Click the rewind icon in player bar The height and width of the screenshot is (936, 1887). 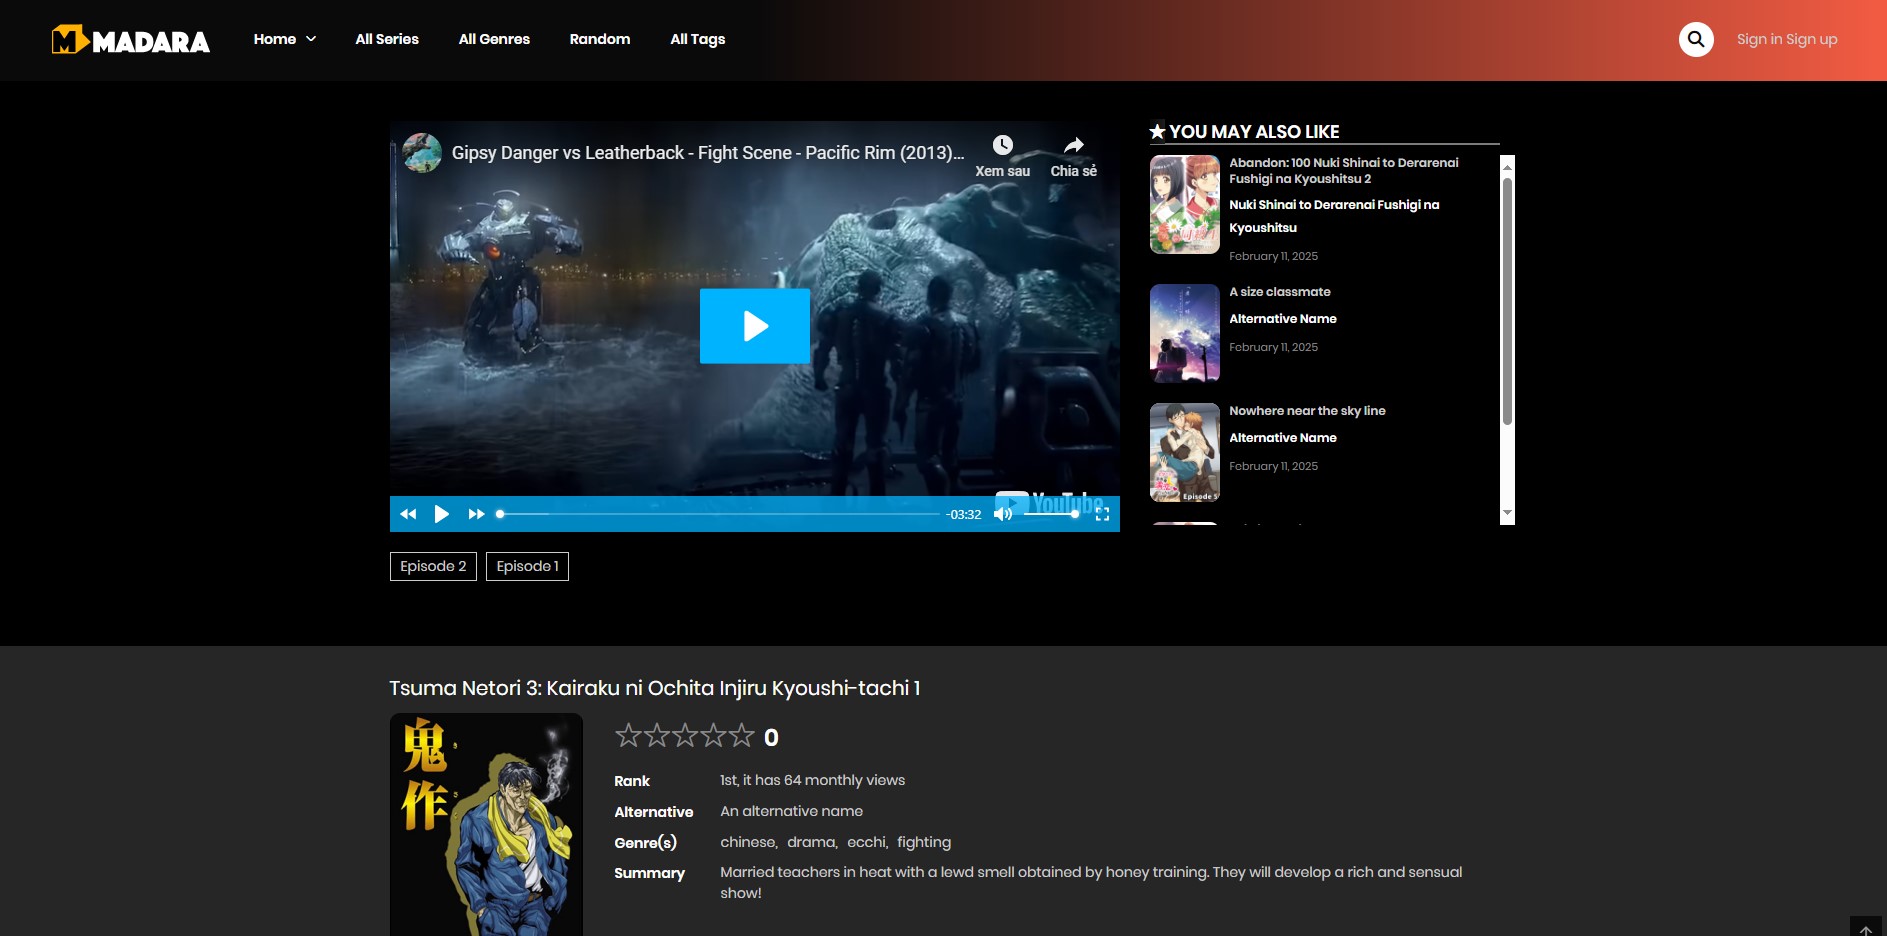[408, 514]
